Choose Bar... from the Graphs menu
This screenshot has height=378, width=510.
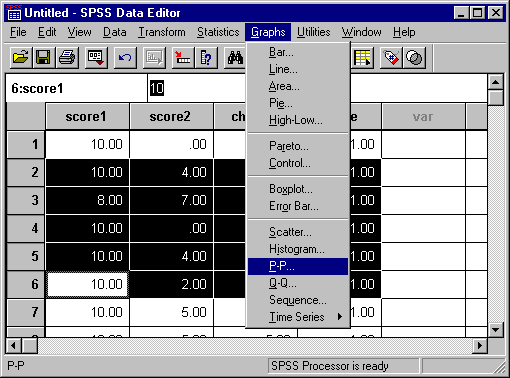(298, 52)
